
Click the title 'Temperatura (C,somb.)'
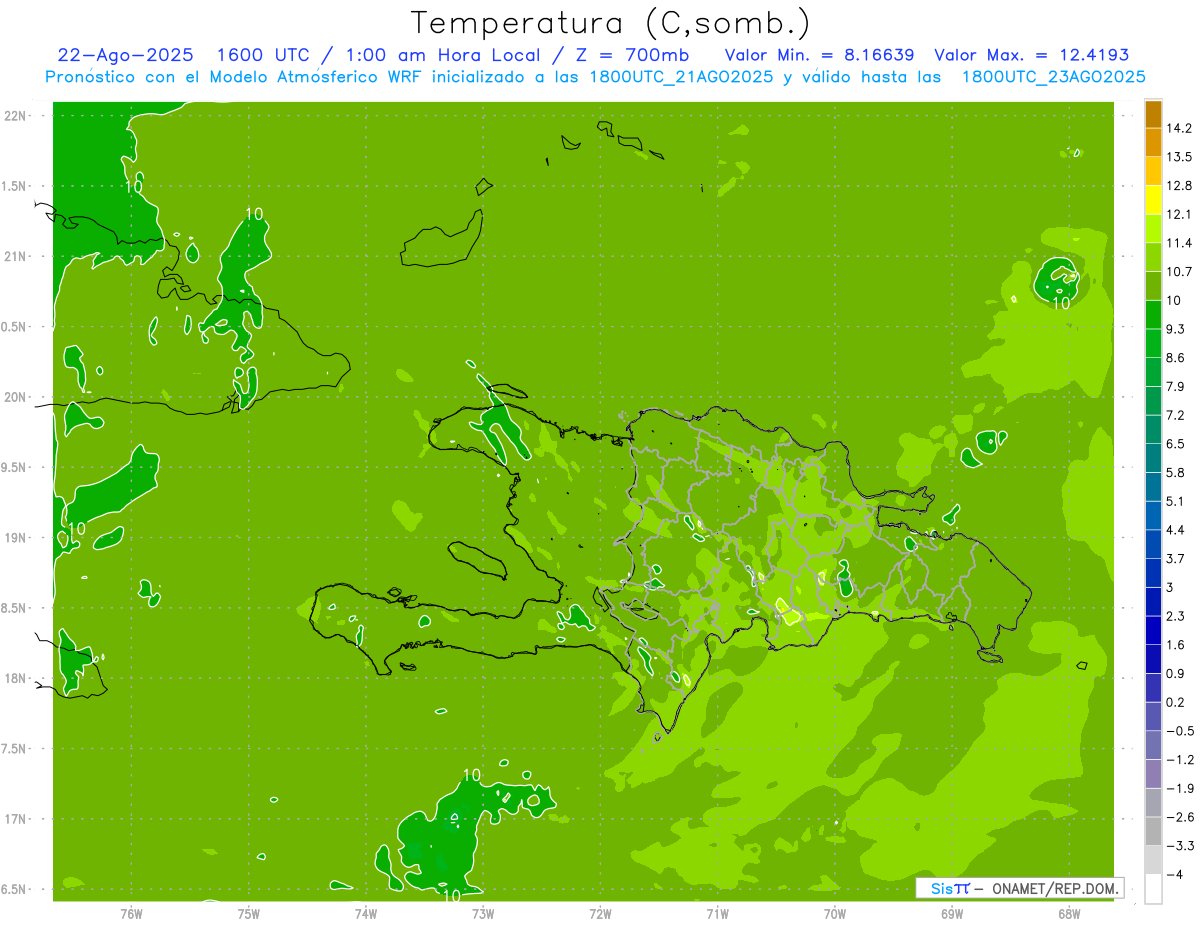(x=610, y=23)
